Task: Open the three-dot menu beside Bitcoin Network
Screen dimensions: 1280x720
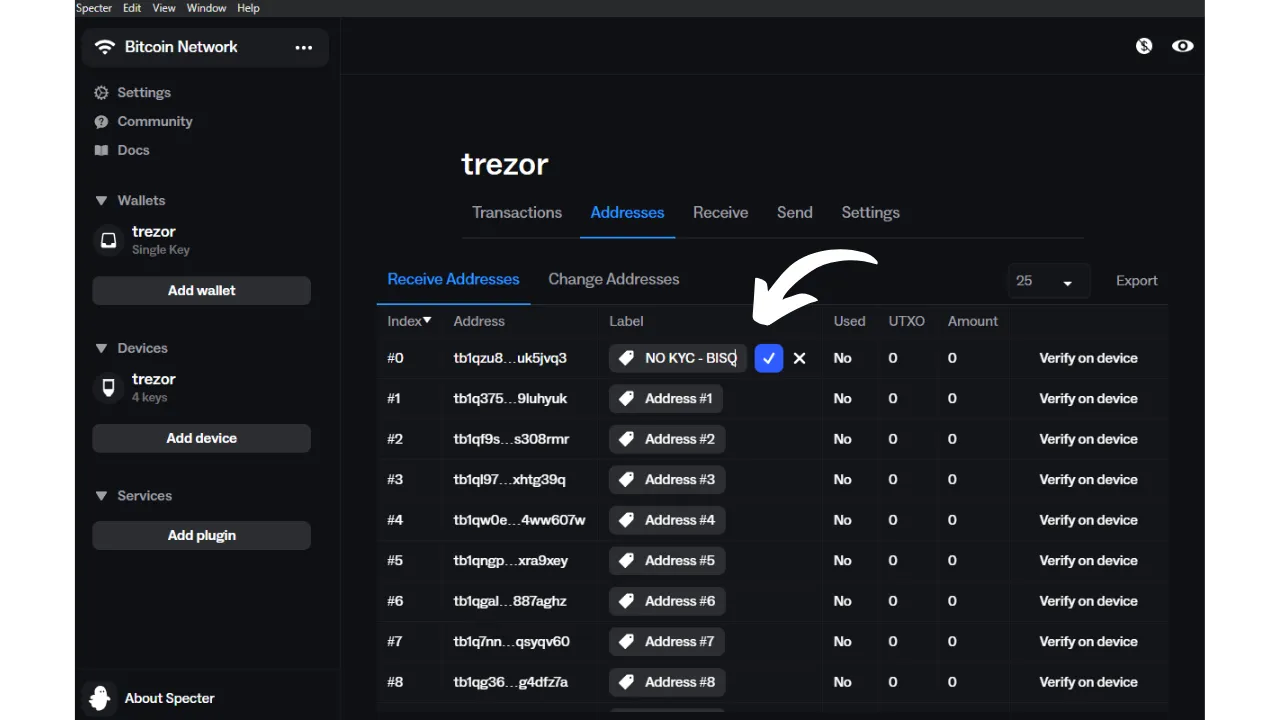Action: click(x=304, y=47)
